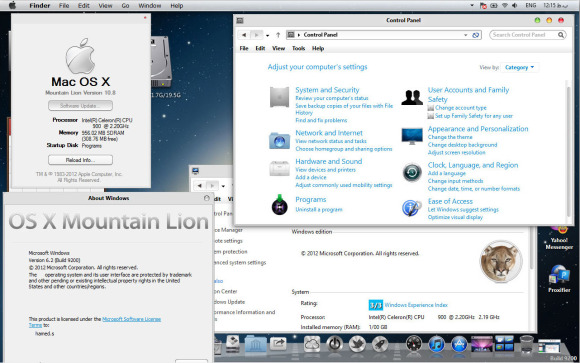The height and width of the screenshot is (363, 580).
Task: Open the Go menu in Finder bar
Action: [x=125, y=6]
